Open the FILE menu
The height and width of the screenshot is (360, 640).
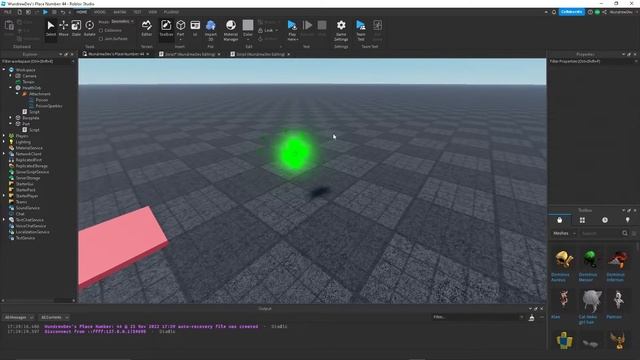(x=7, y=12)
